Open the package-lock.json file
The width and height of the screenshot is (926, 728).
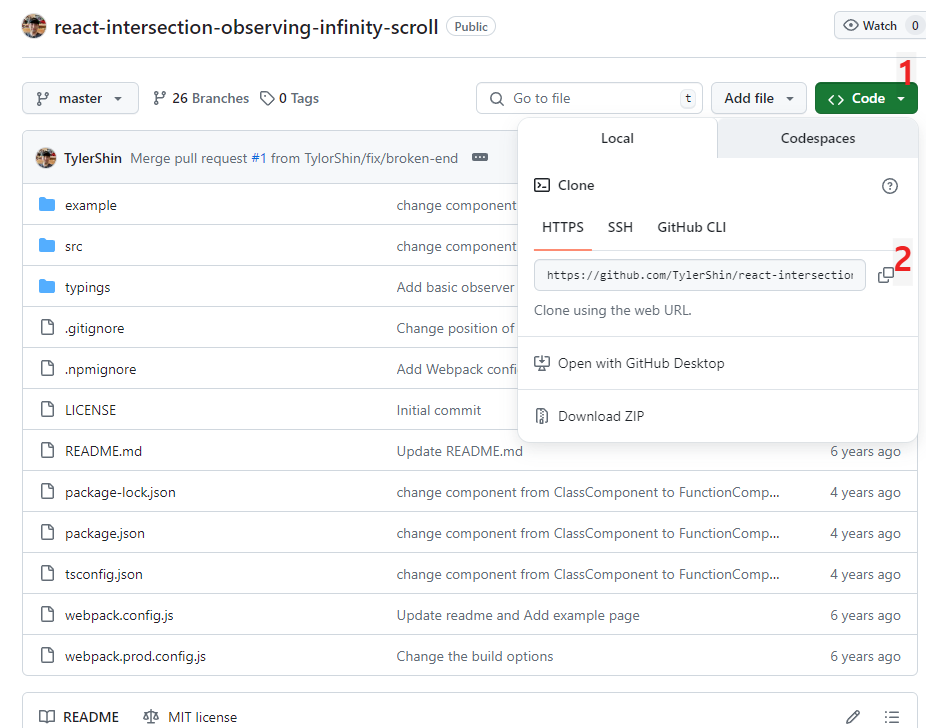tap(120, 492)
